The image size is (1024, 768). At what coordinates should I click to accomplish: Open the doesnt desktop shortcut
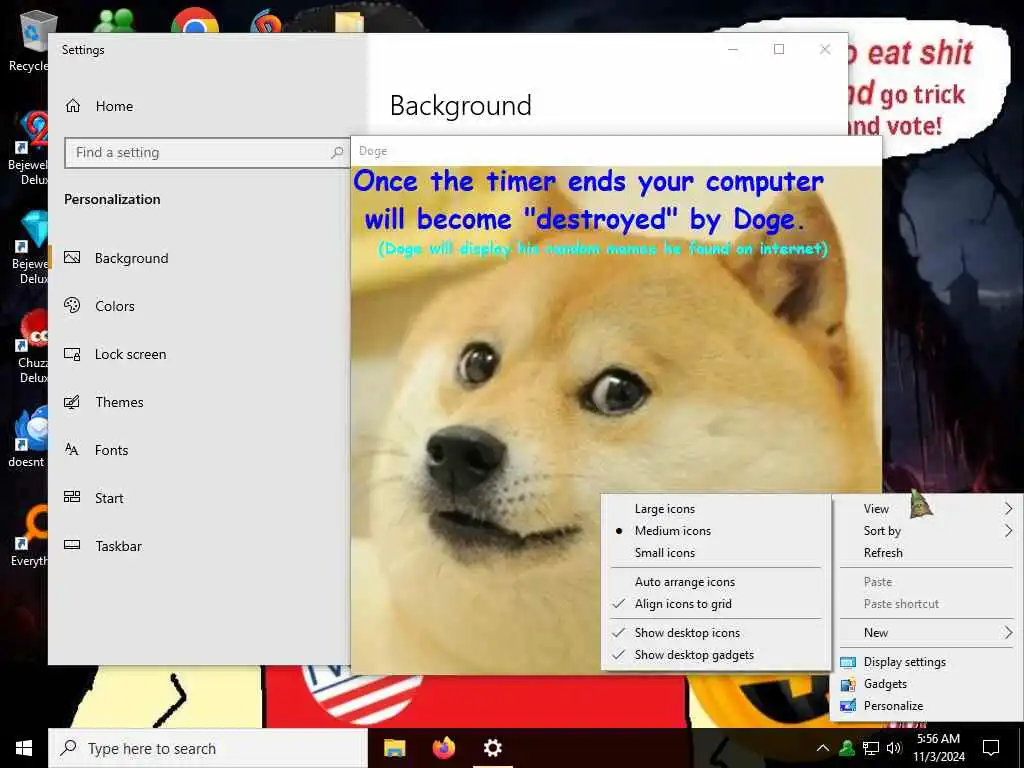pyautogui.click(x=27, y=436)
